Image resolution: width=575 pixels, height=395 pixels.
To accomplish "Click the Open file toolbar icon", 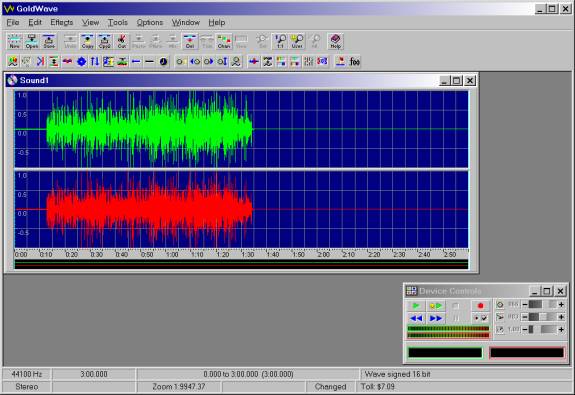I will (32, 41).
